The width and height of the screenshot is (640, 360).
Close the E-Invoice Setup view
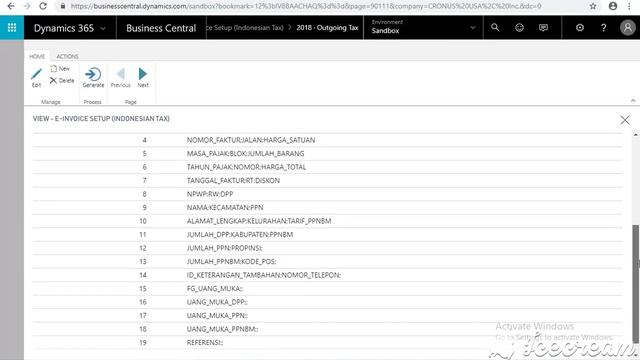[624, 120]
